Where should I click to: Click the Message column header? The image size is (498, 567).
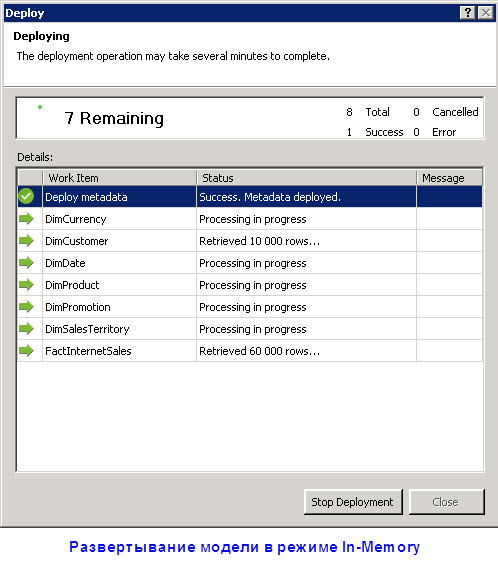(x=450, y=178)
